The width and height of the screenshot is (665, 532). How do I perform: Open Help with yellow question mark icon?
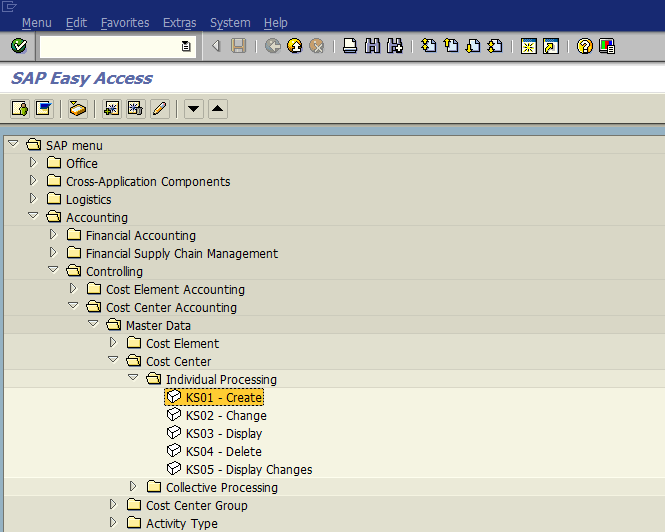585,46
